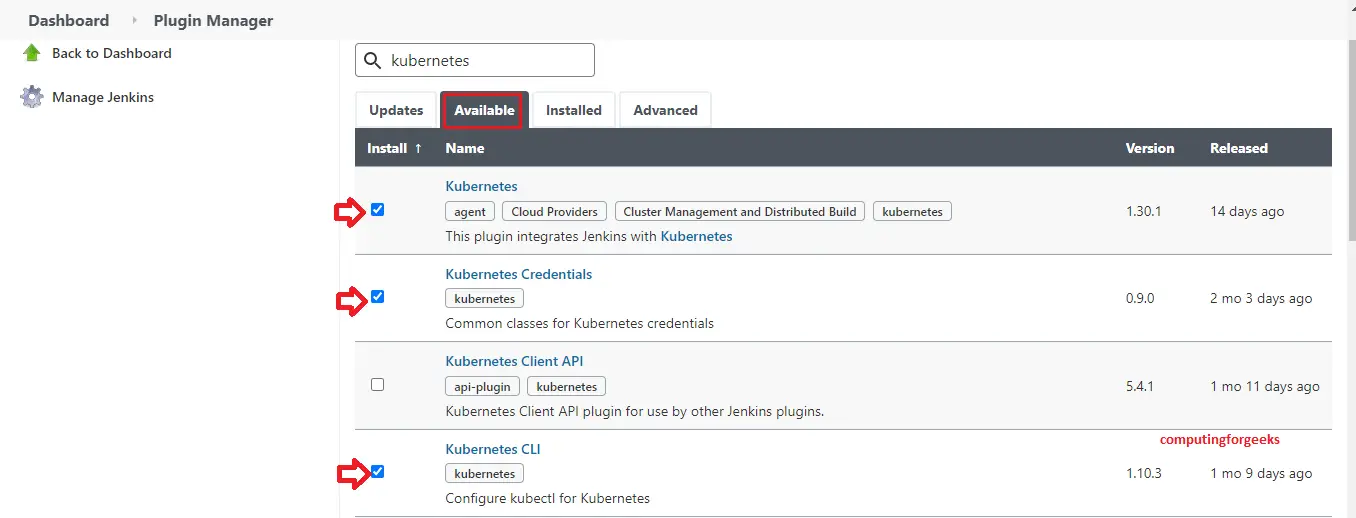Click the kubernetes search input field
1356x518 pixels.
(x=485, y=61)
